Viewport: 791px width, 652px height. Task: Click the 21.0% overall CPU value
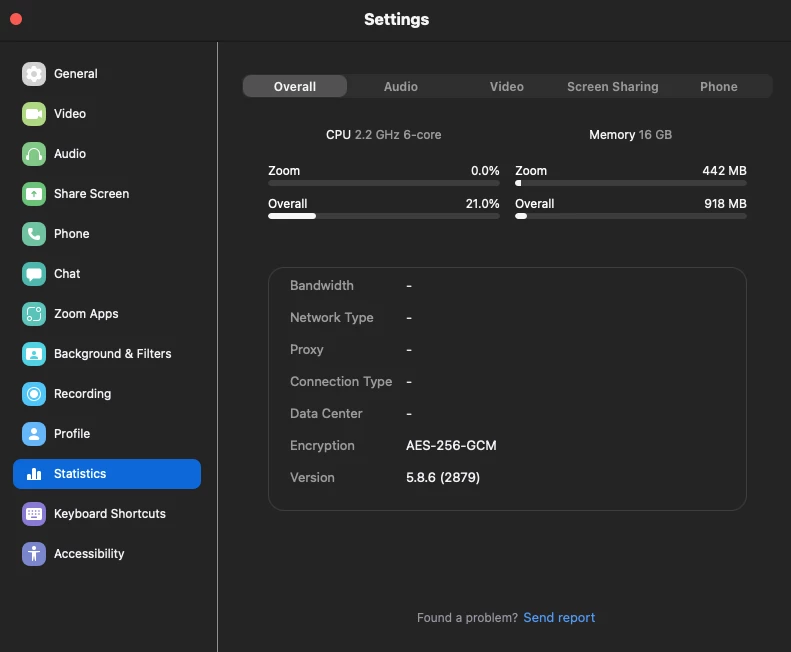482,204
